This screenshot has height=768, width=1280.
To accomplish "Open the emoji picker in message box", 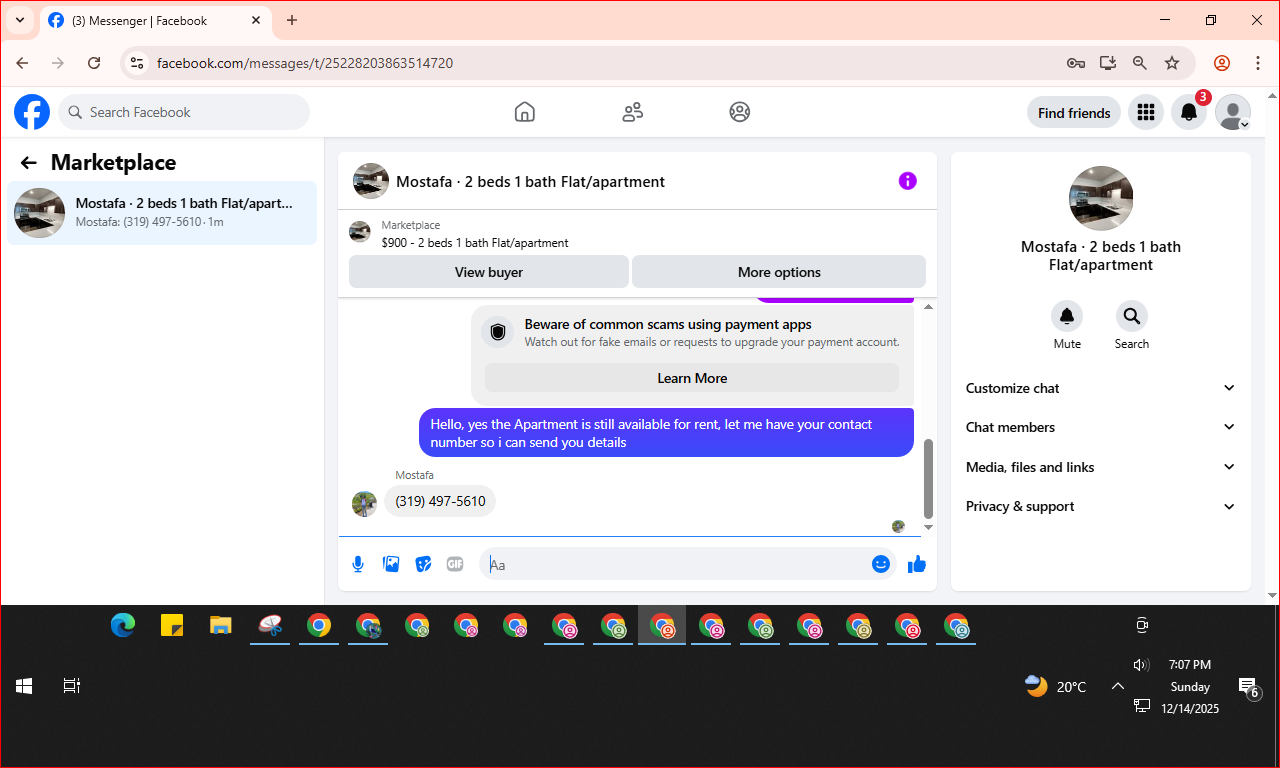I will point(881,564).
